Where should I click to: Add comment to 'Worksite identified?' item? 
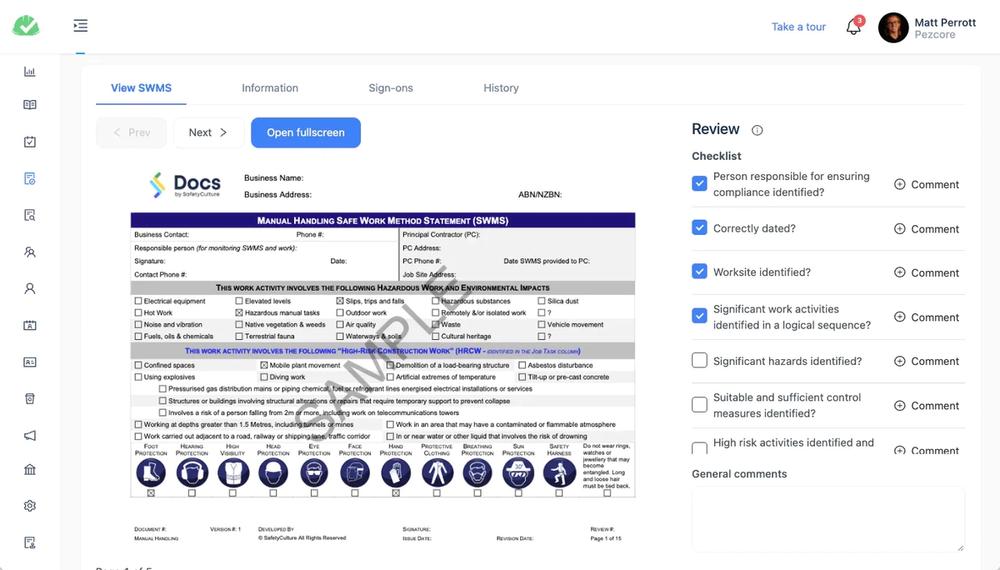coord(927,273)
